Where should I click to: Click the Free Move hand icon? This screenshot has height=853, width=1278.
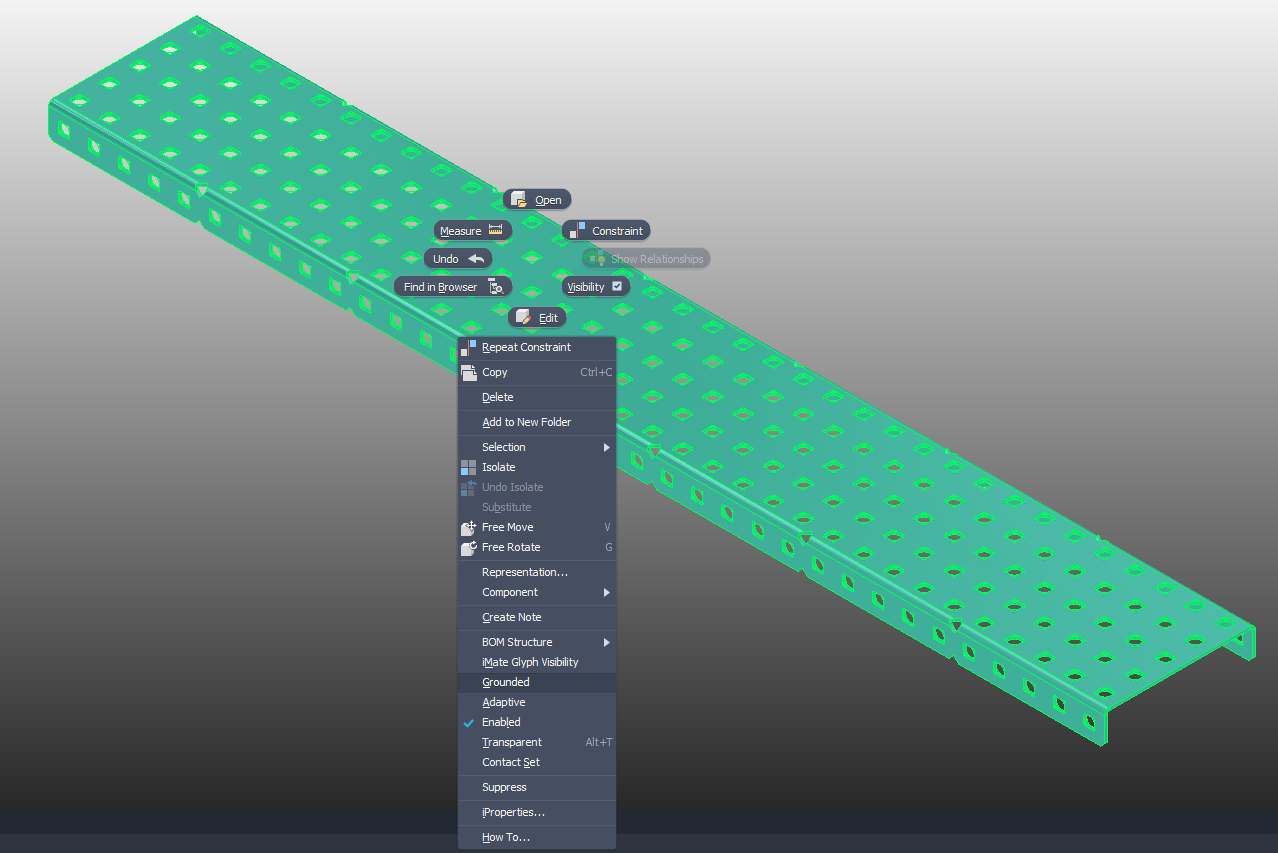click(468, 527)
